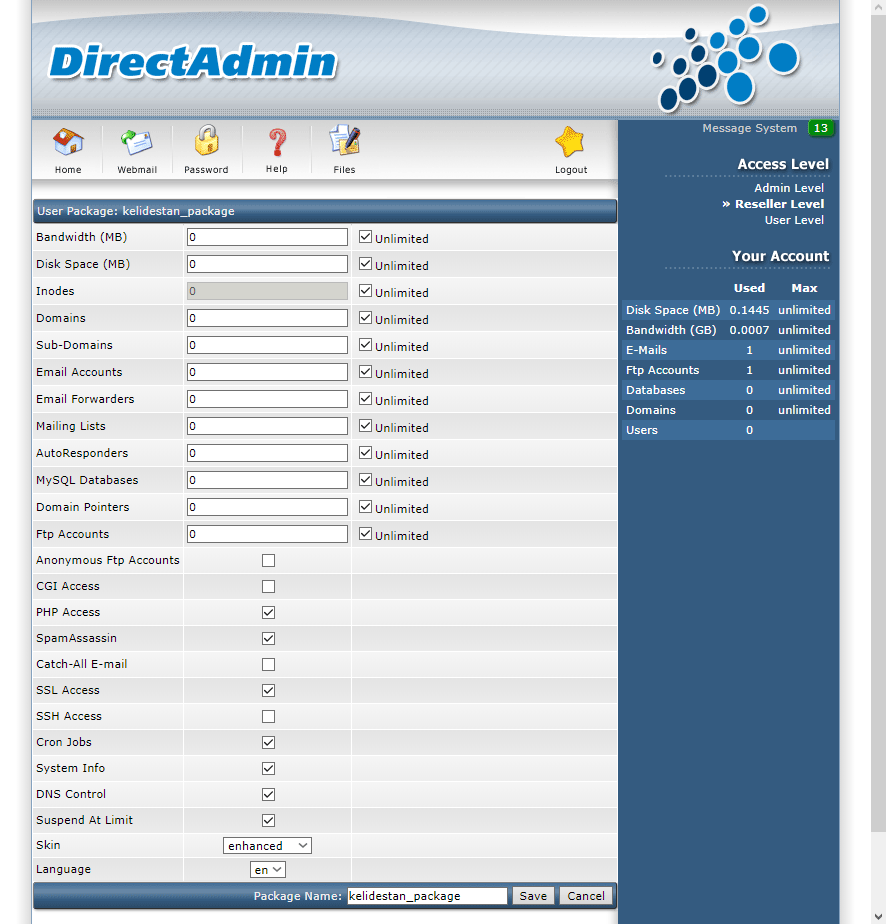The image size is (886, 924).
Task: Toggle Unlimited for Ftp Accounts
Action: (365, 534)
